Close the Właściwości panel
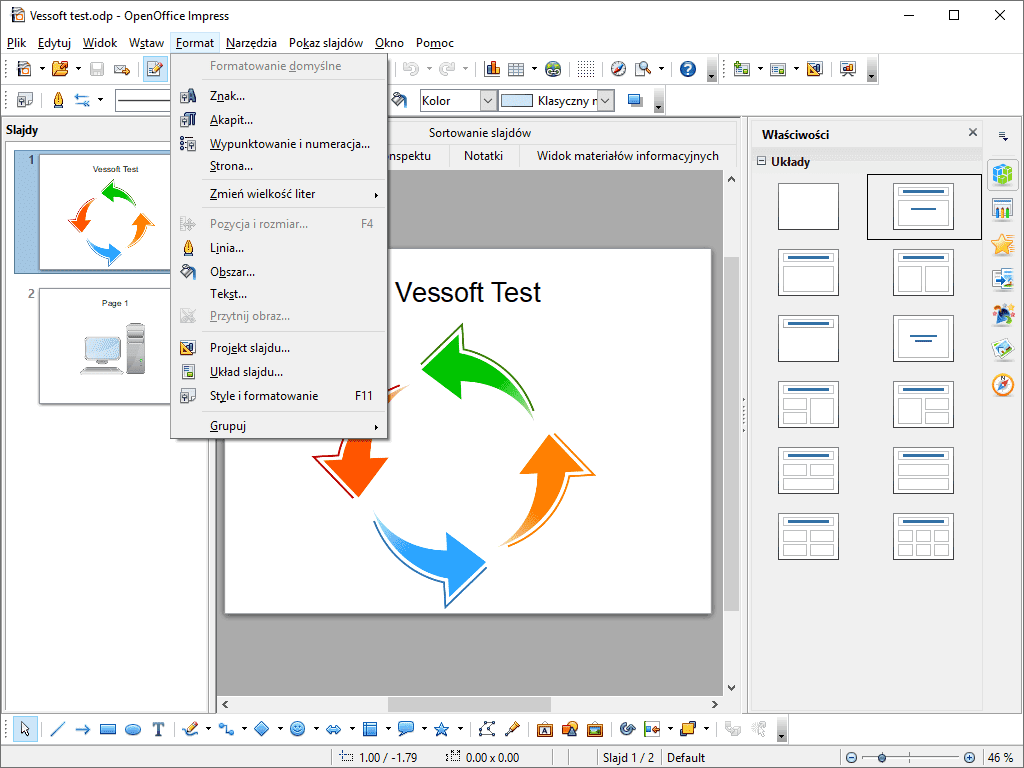The width and height of the screenshot is (1024, 768). click(972, 133)
